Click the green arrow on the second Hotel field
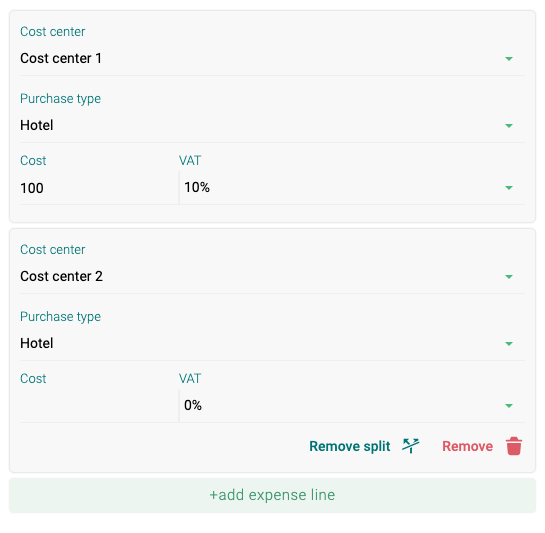The width and height of the screenshot is (545, 533). click(509, 344)
